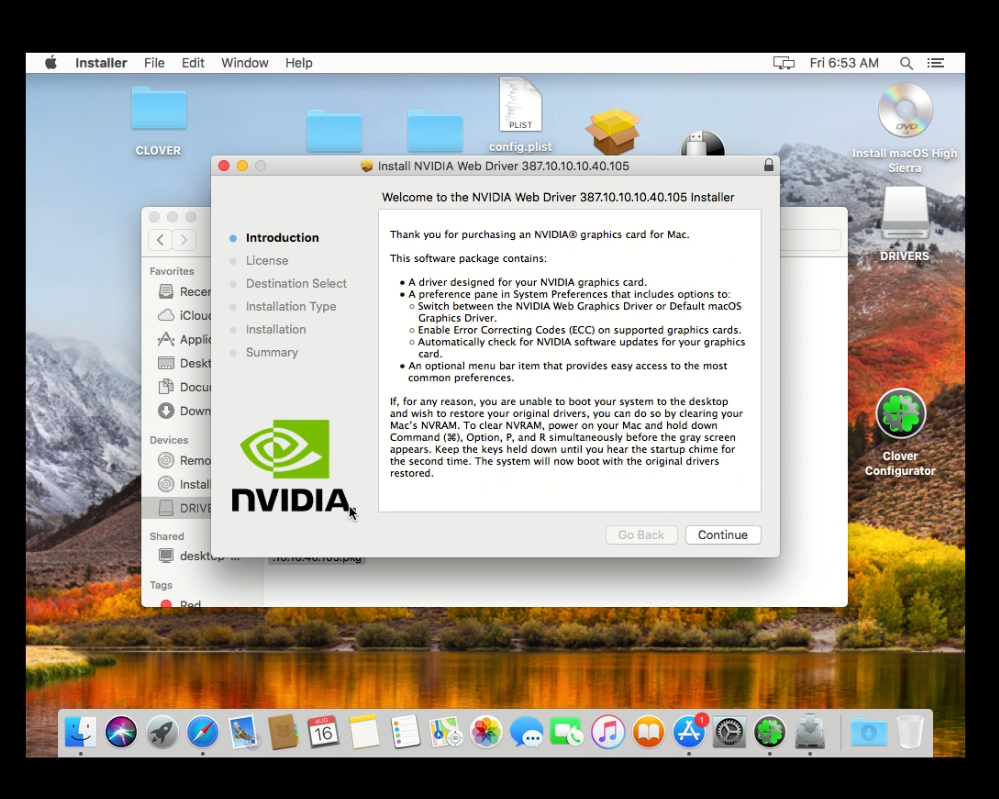Image resolution: width=999 pixels, height=799 pixels.
Task: Select the Installation step
Action: coord(276,329)
